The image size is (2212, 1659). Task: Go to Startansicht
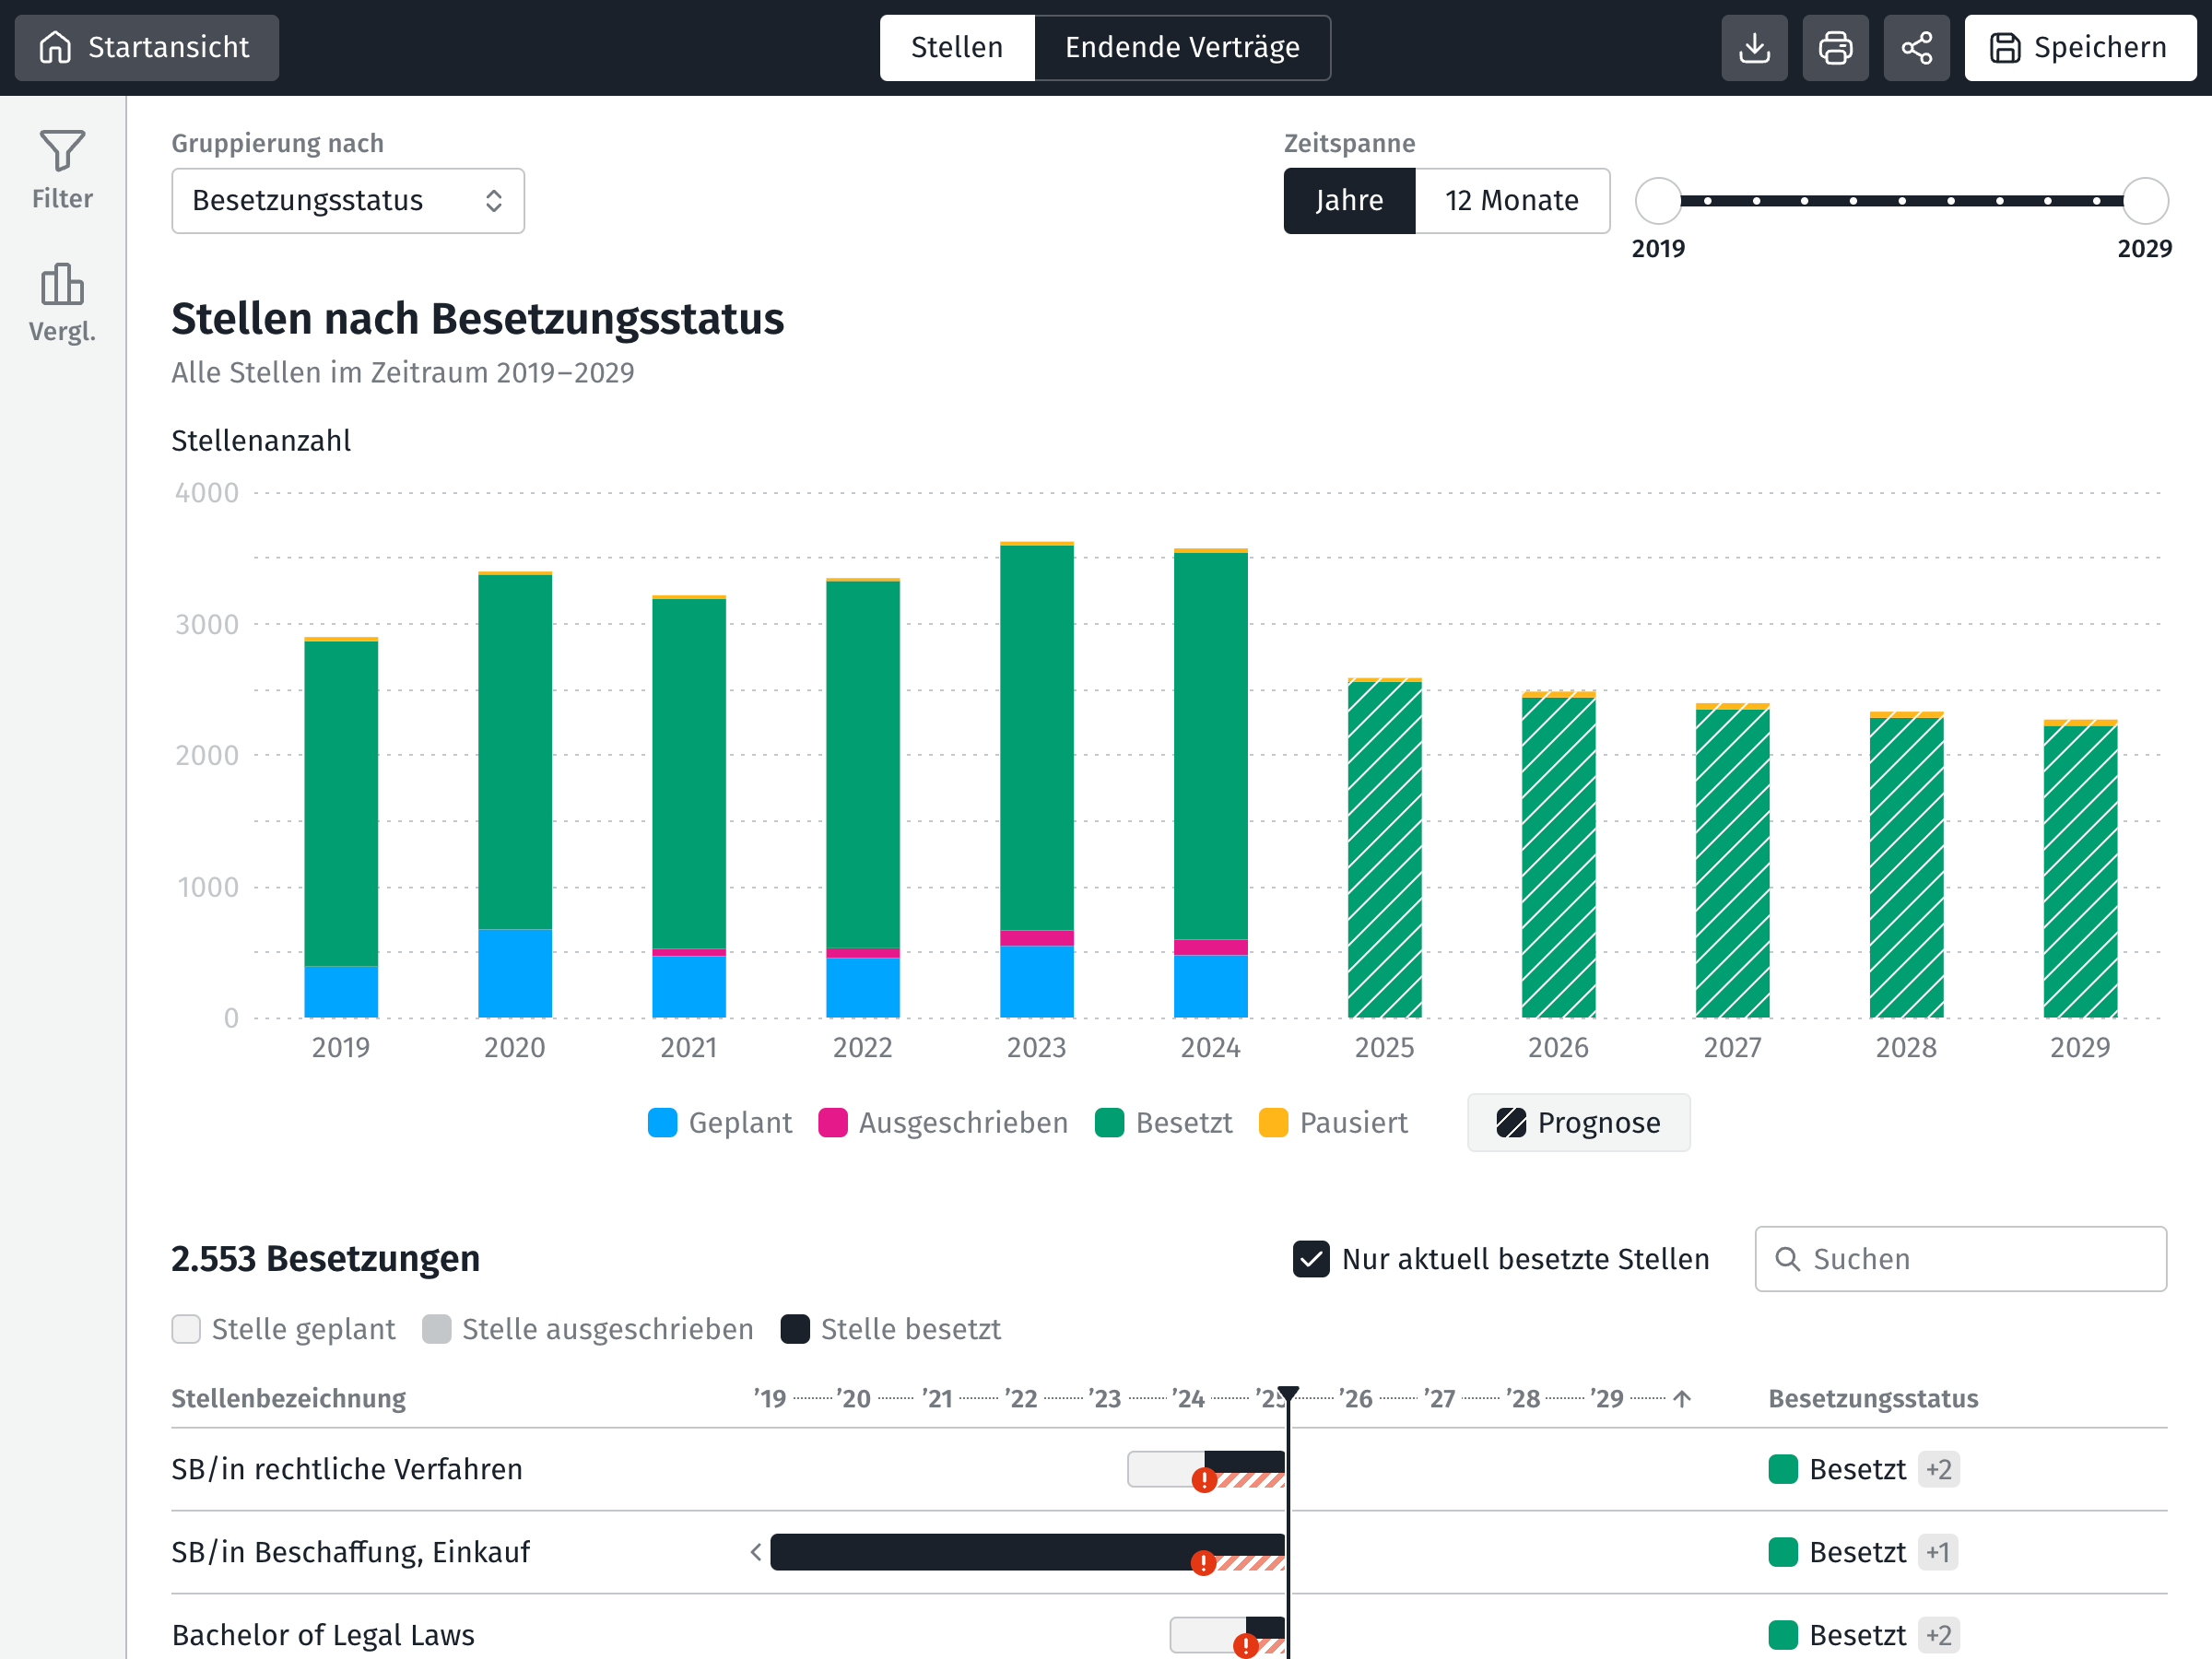point(146,47)
